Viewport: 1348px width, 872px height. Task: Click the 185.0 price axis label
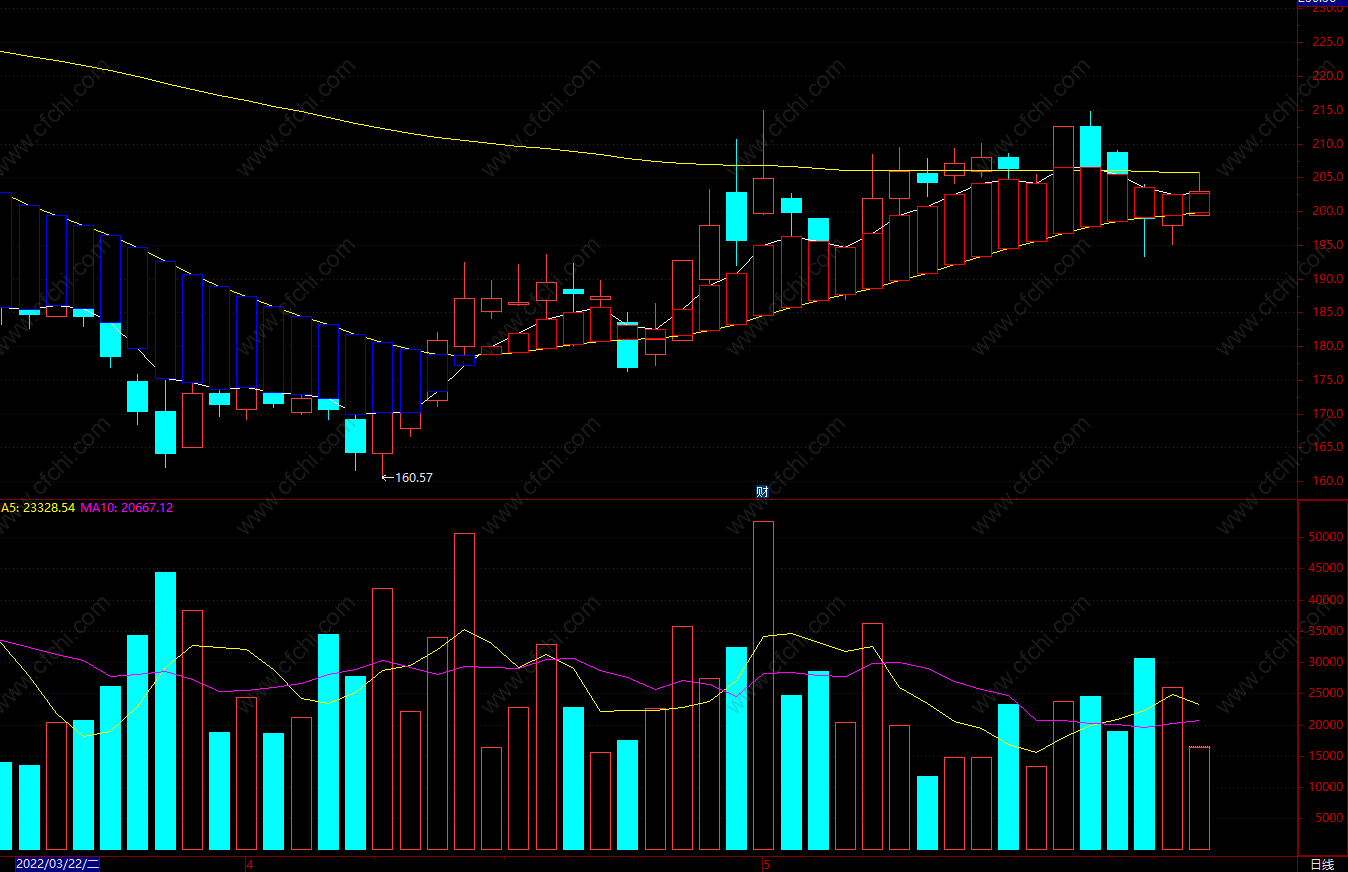[1325, 312]
